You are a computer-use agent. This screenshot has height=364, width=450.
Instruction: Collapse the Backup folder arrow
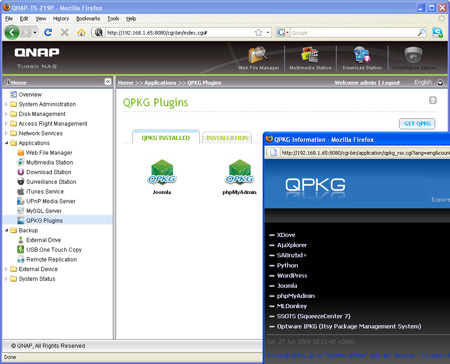pos(6,230)
